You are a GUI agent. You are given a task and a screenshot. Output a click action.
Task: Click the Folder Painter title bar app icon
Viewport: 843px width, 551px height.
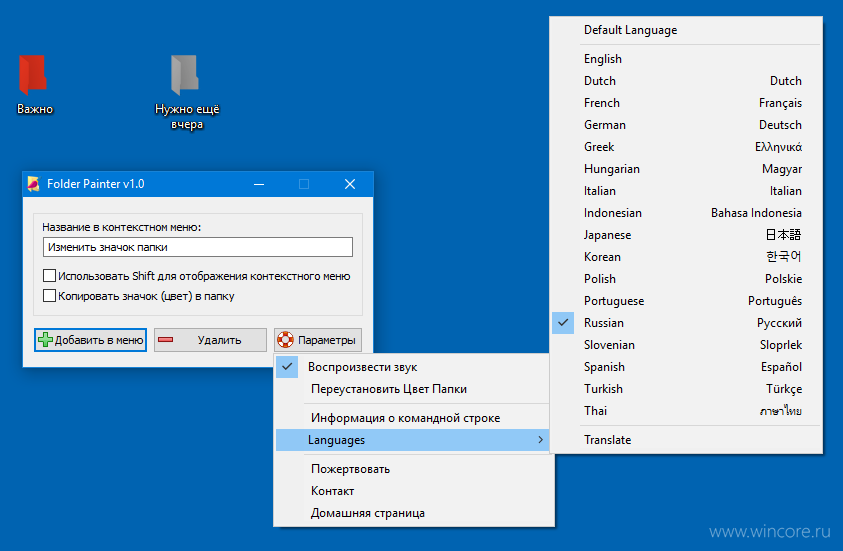(33, 184)
